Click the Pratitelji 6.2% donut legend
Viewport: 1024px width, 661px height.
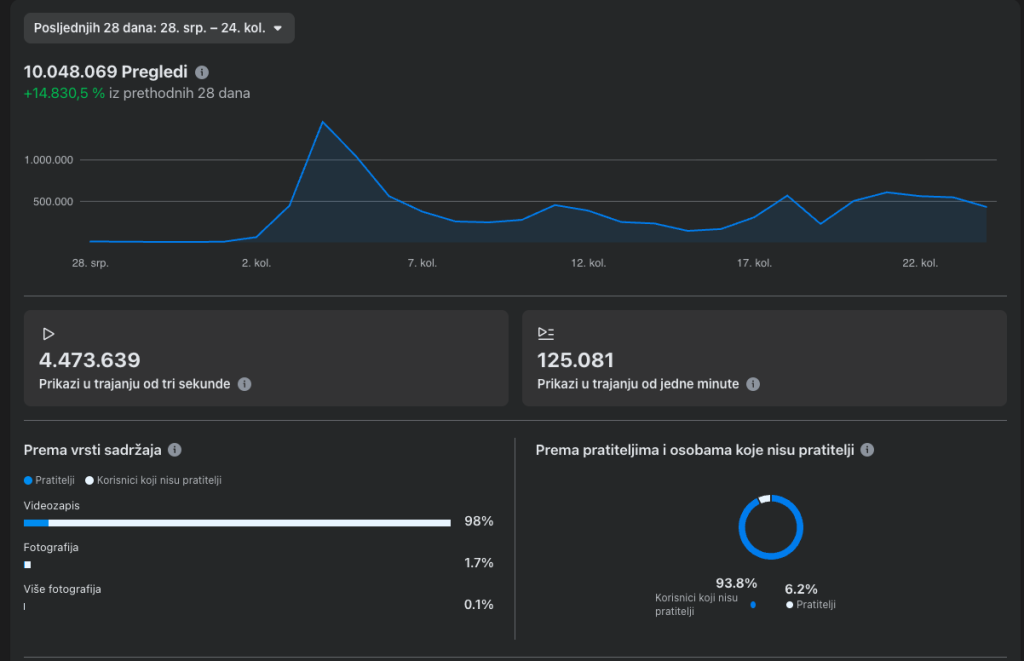pos(810,598)
